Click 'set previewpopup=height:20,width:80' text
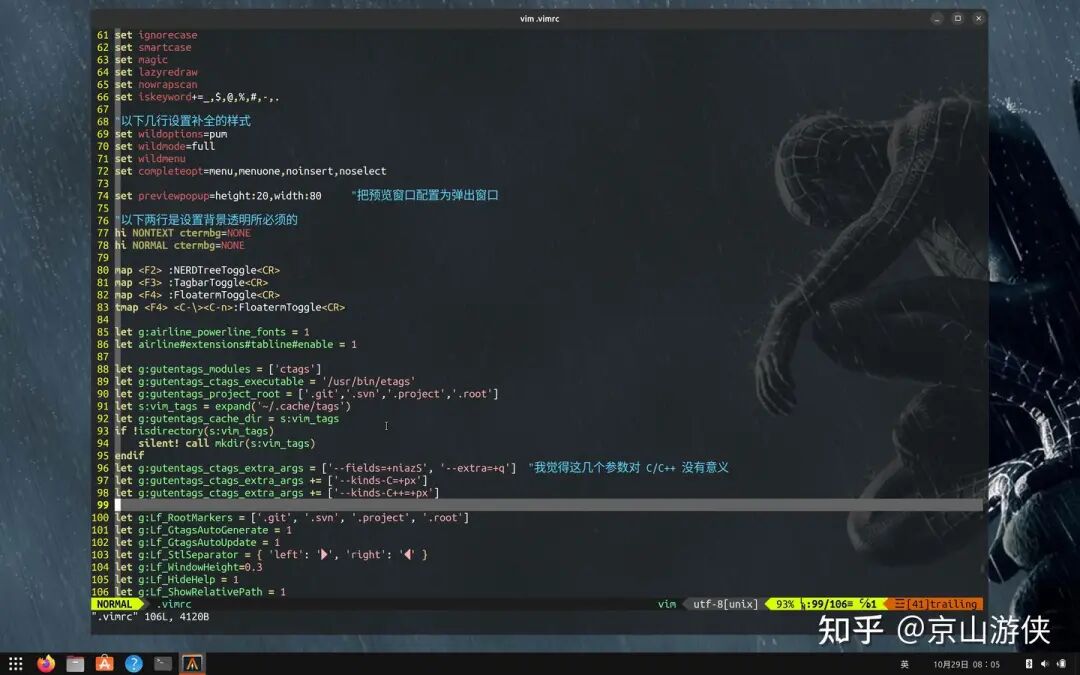 point(218,196)
